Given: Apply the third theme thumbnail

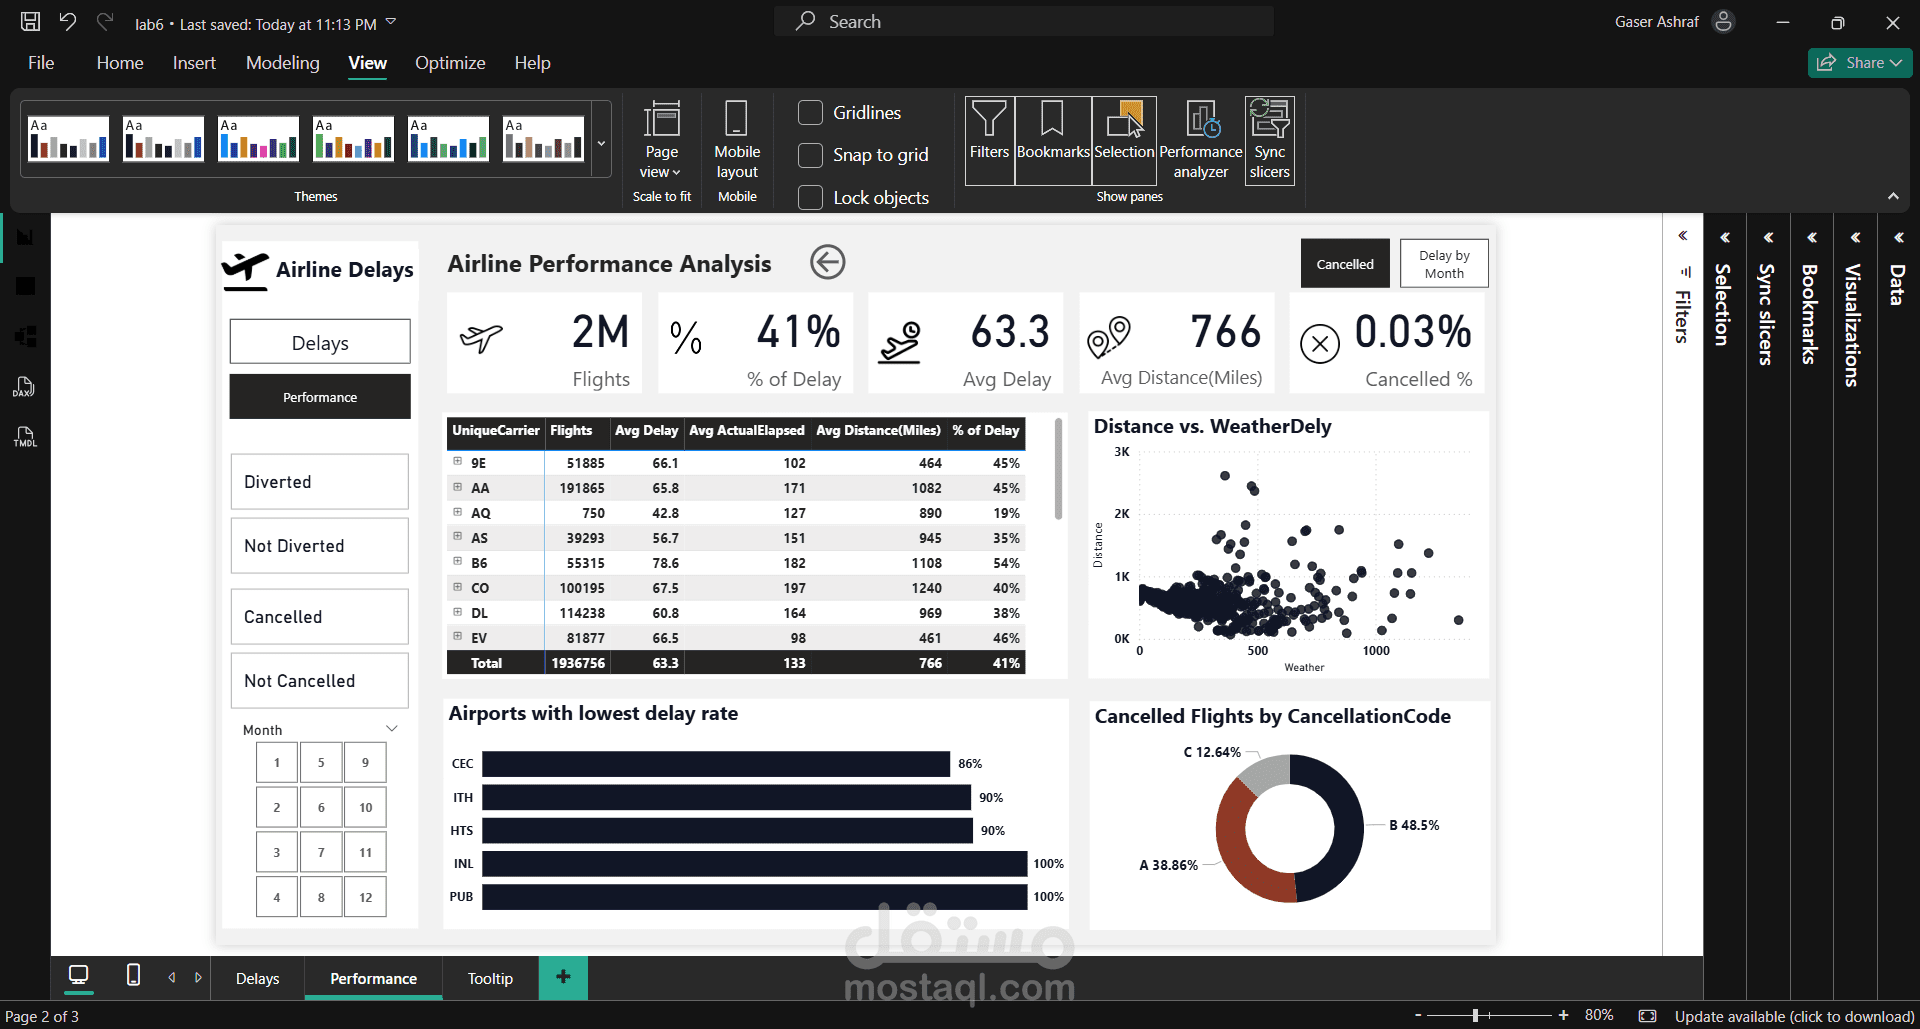Looking at the screenshot, I should [259, 138].
